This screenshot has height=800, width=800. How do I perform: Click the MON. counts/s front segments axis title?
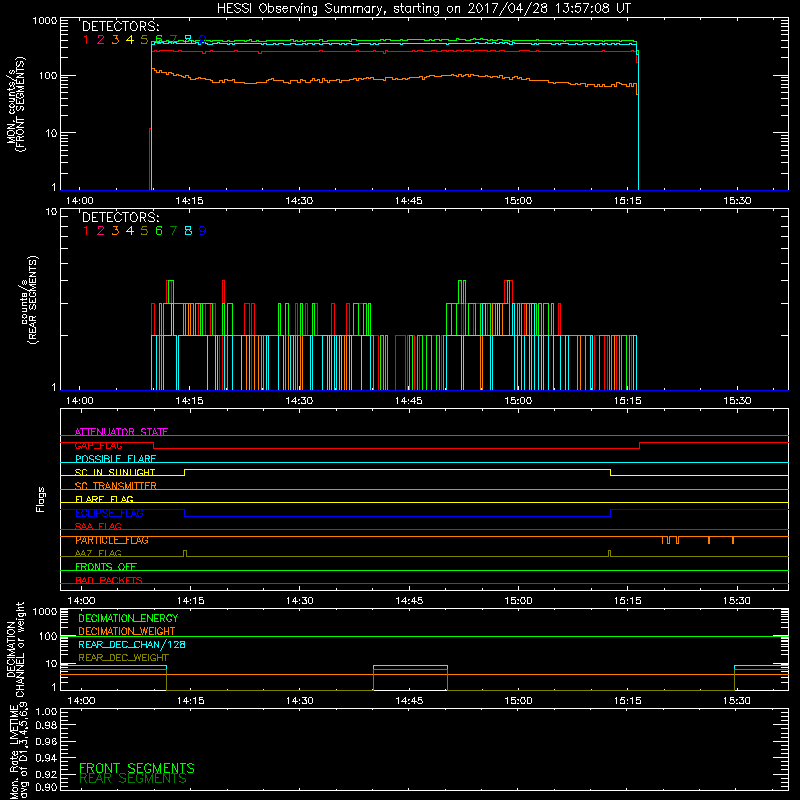(x=16, y=104)
